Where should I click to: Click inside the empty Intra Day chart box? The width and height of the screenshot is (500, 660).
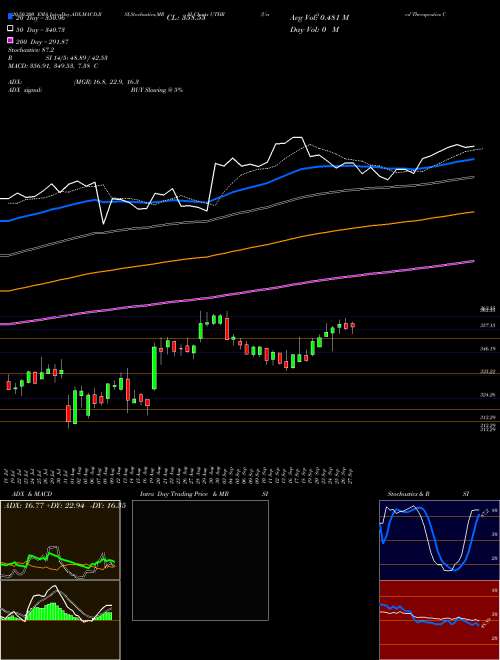pos(200,560)
